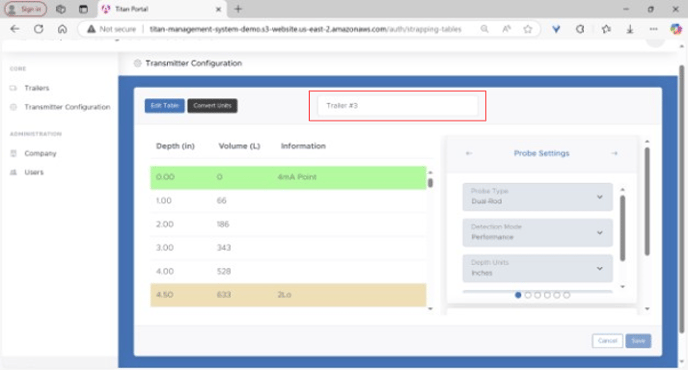The image size is (688, 370).
Task: Click the Depth (in) column header
Action: 175,146
